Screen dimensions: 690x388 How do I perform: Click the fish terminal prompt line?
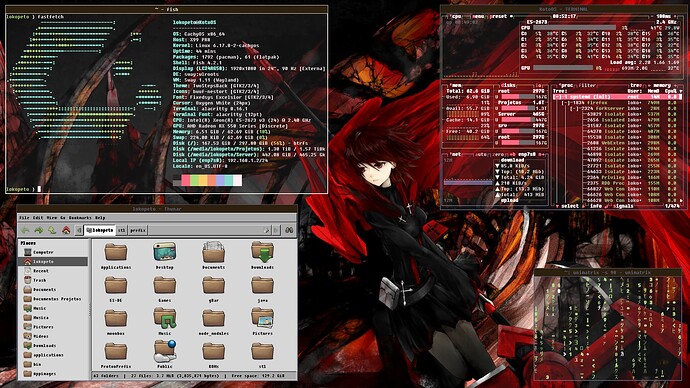[x=166, y=189]
